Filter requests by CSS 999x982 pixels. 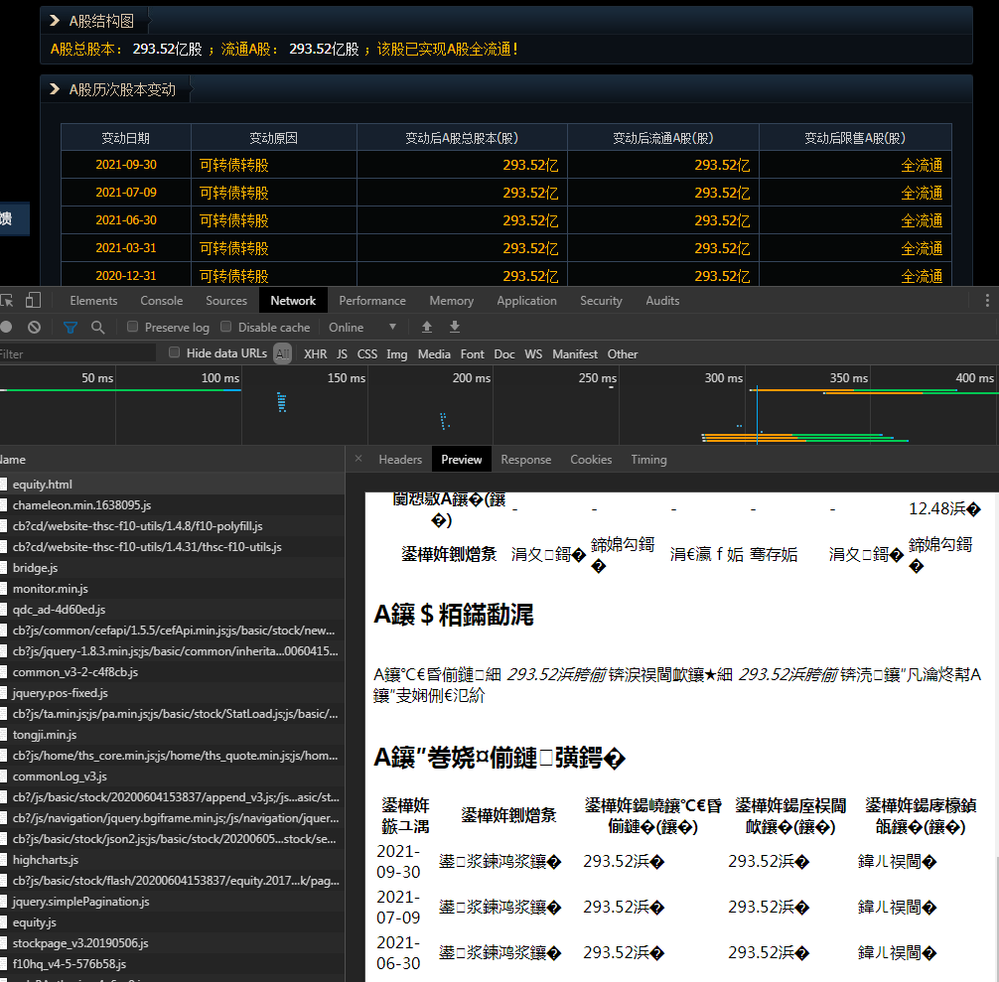tap(367, 354)
